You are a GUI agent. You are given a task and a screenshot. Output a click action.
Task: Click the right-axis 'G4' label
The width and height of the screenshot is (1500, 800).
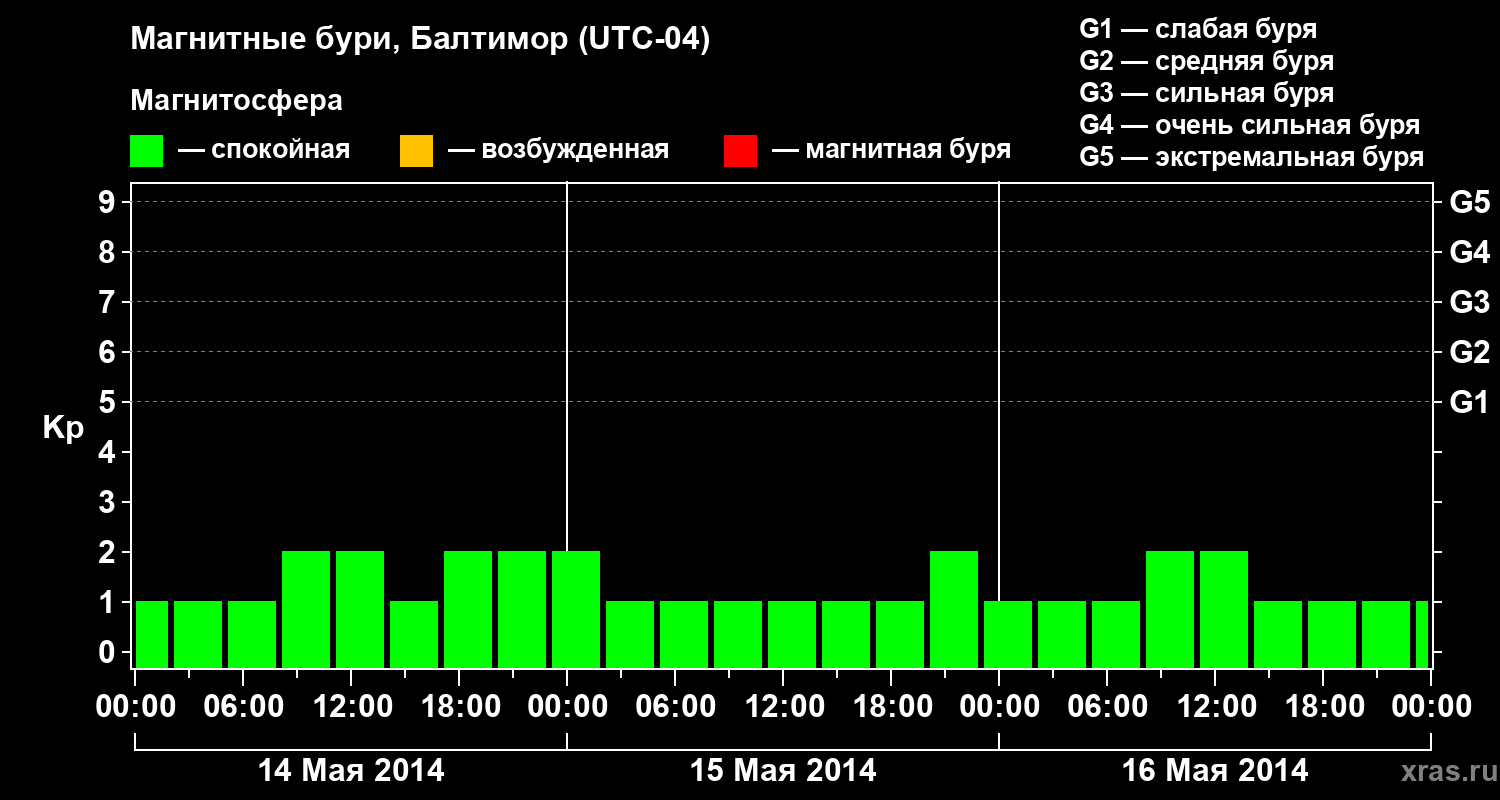pyautogui.click(x=1470, y=252)
